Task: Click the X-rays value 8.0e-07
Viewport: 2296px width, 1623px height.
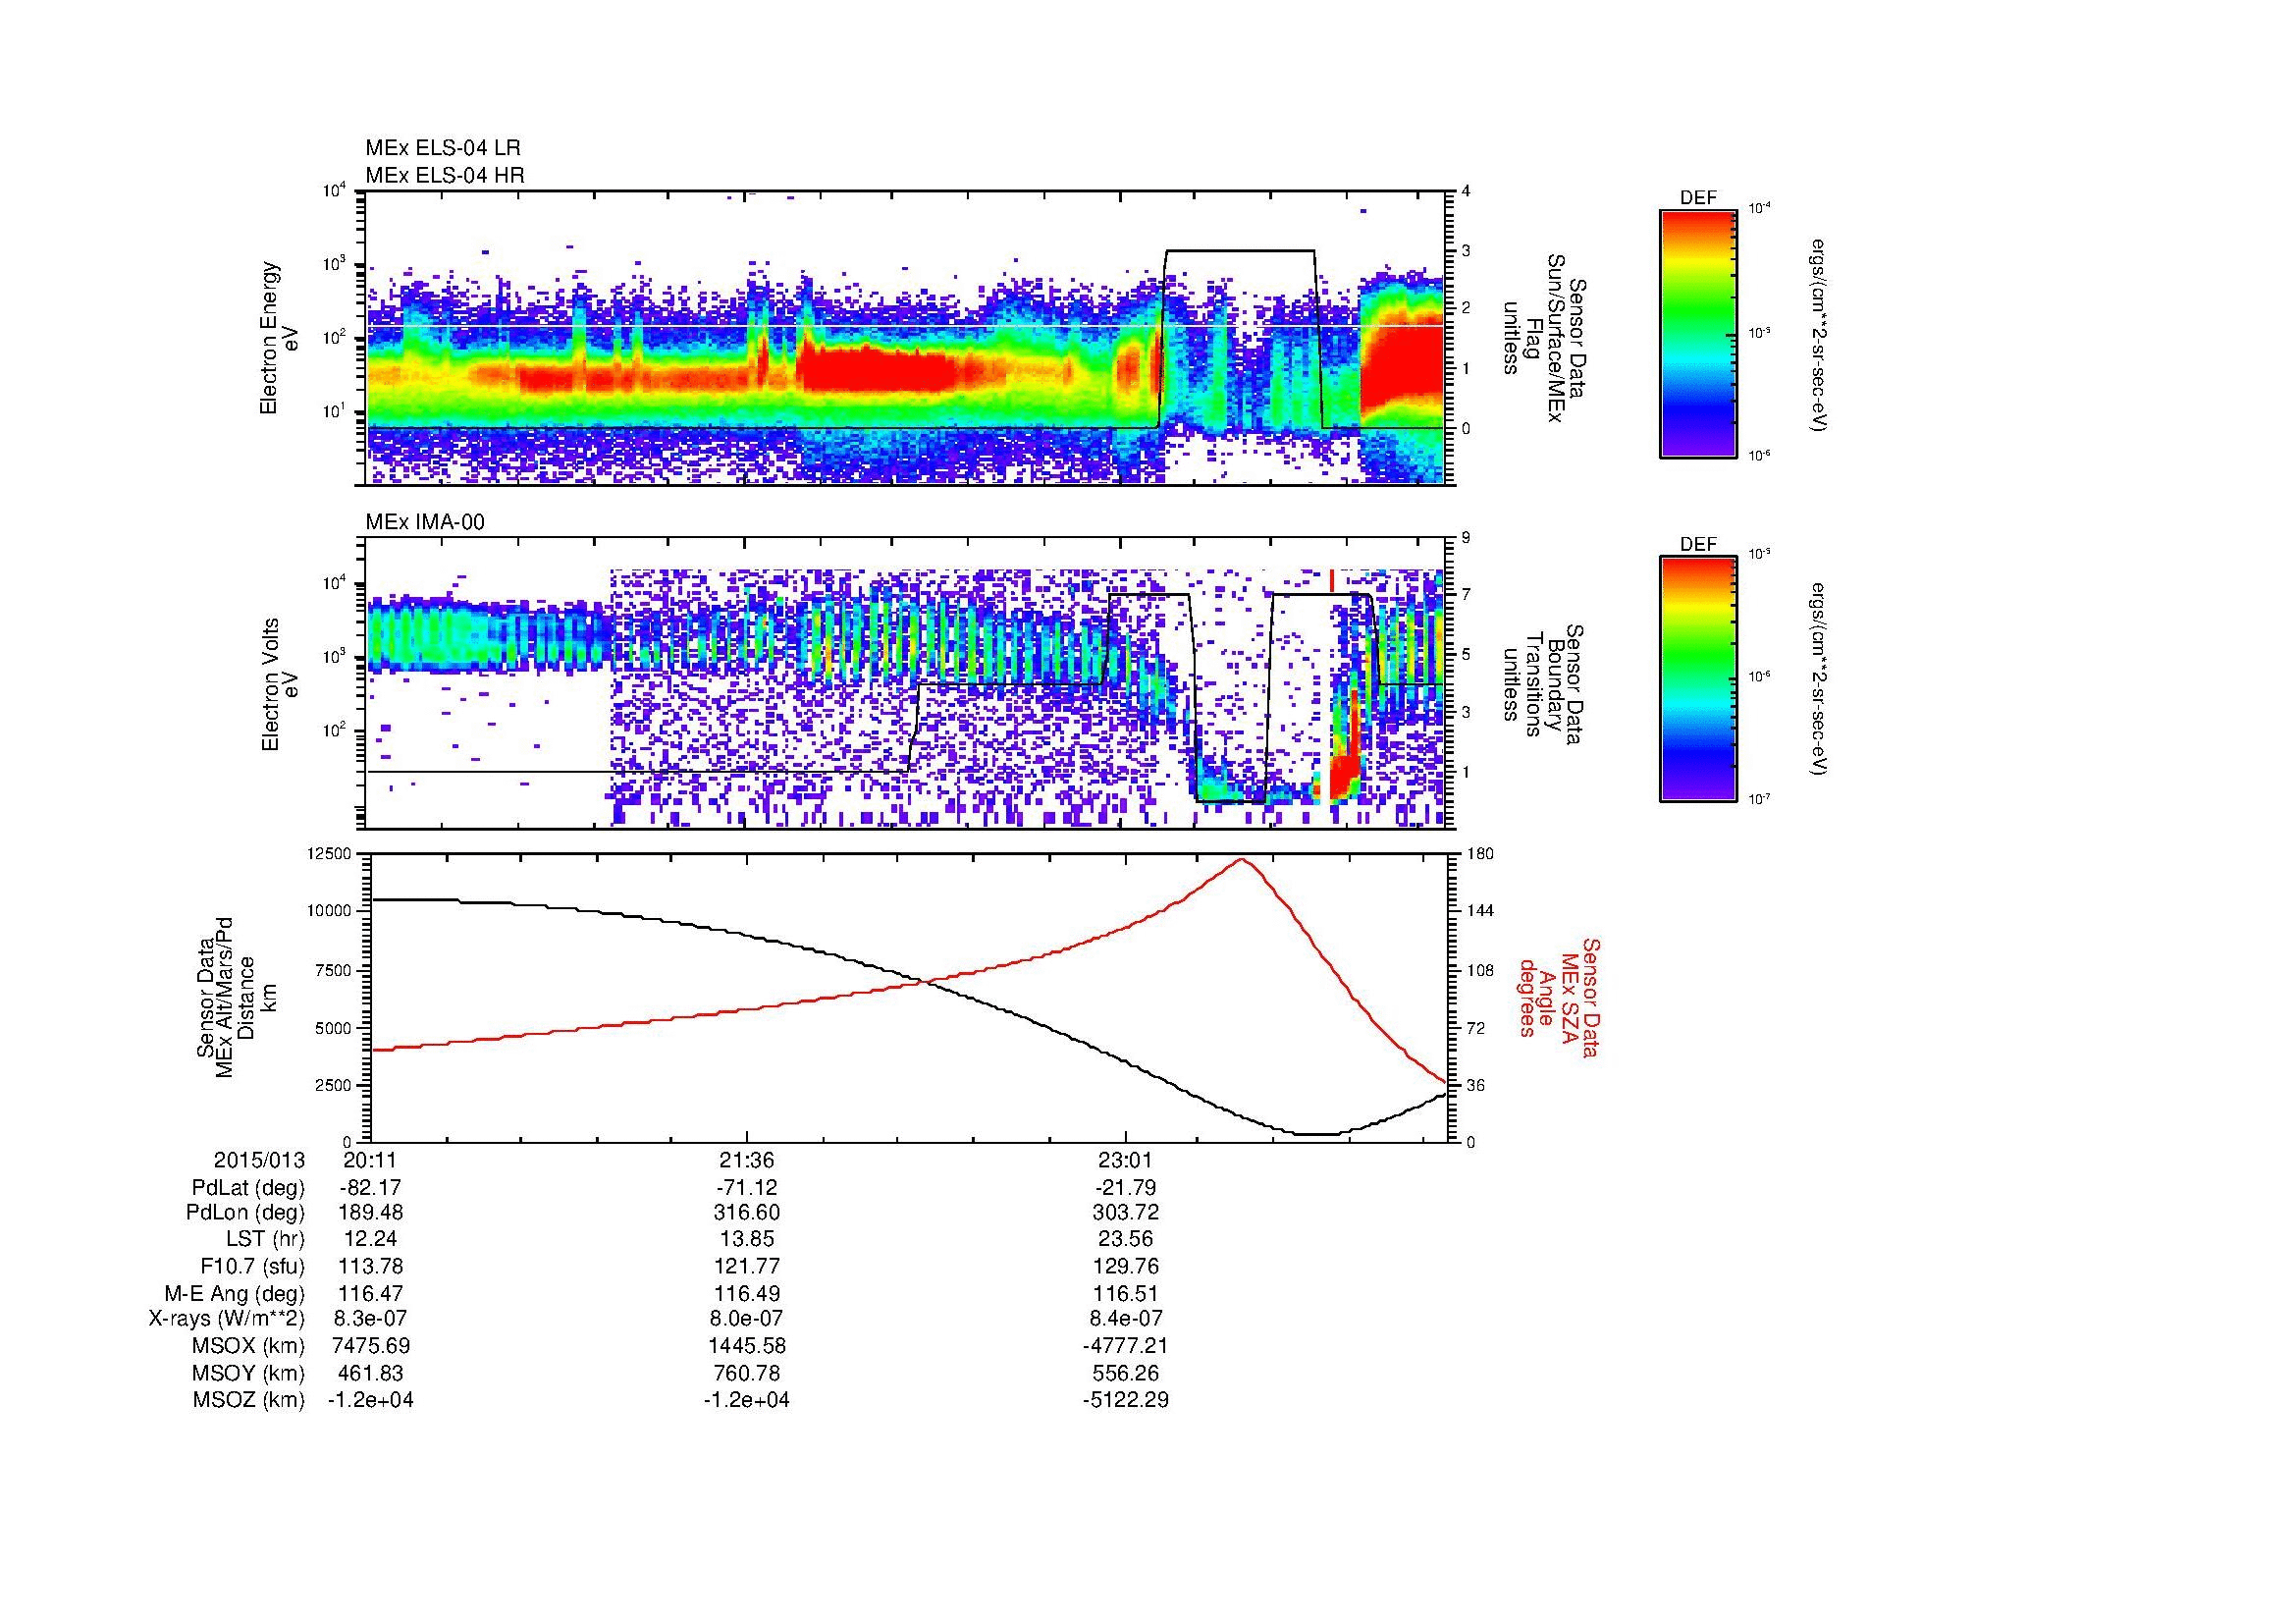Action: point(747,1320)
